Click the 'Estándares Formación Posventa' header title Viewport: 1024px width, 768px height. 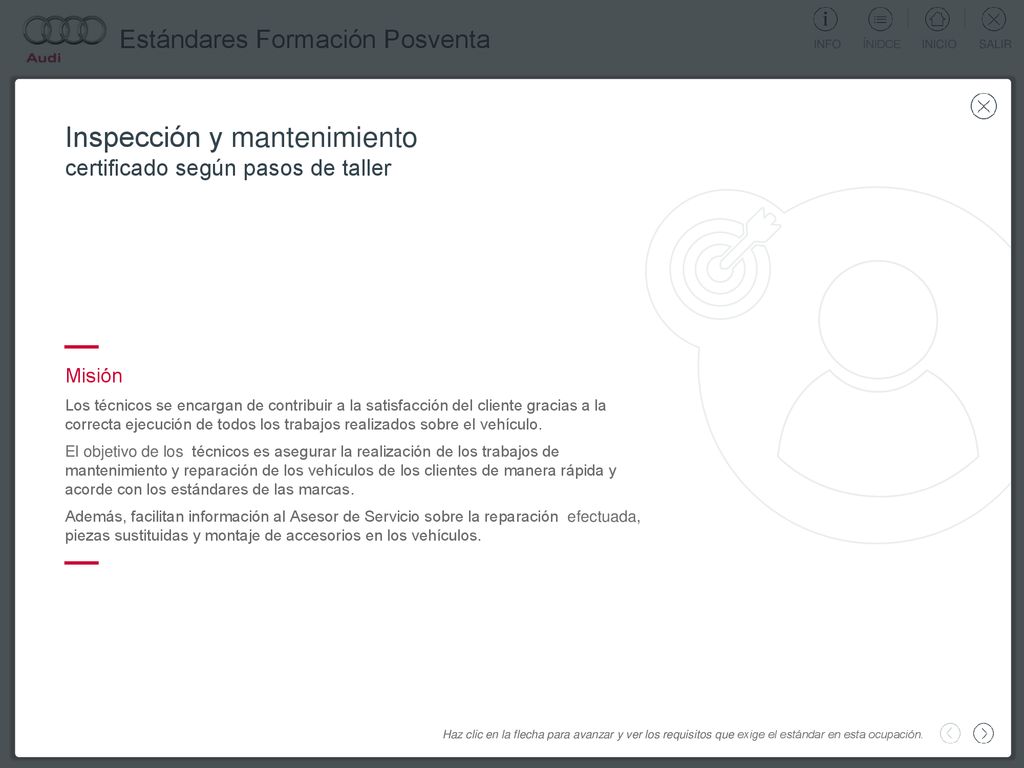coord(304,39)
